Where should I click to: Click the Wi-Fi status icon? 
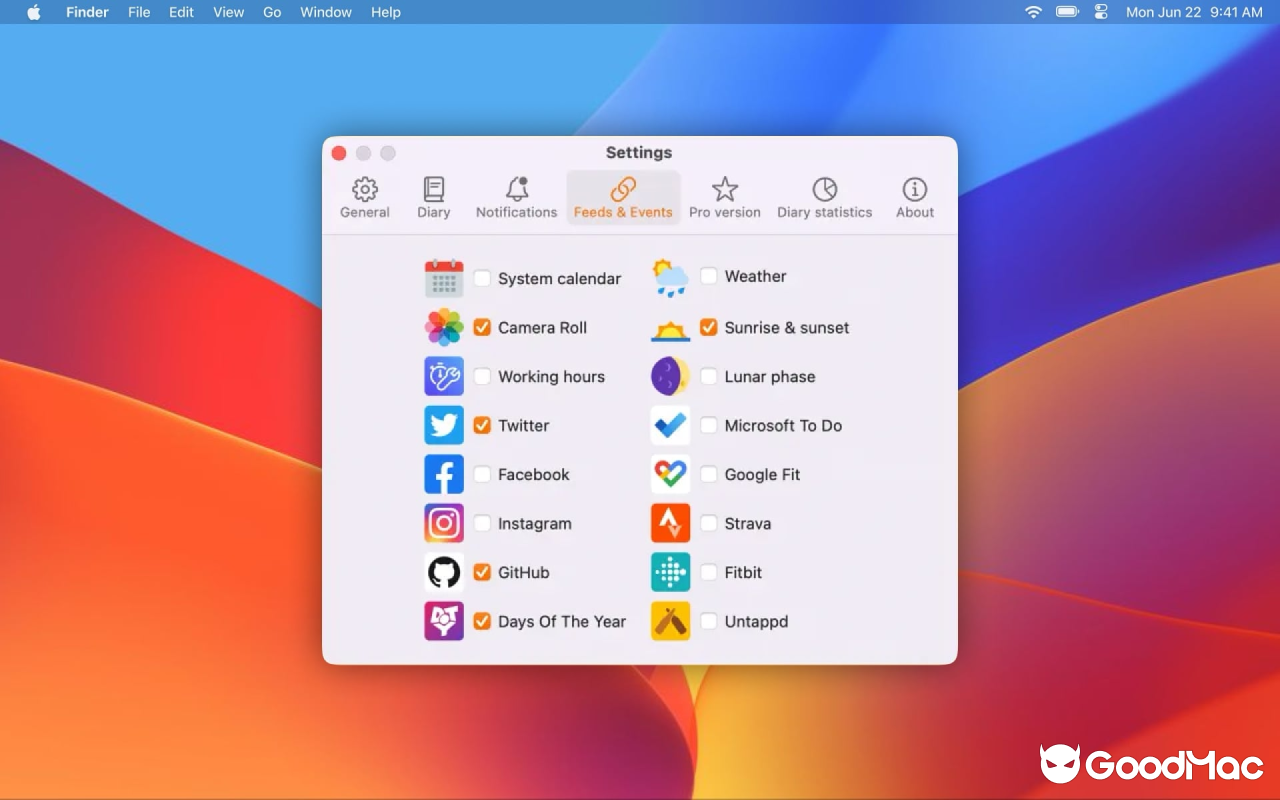[1034, 12]
